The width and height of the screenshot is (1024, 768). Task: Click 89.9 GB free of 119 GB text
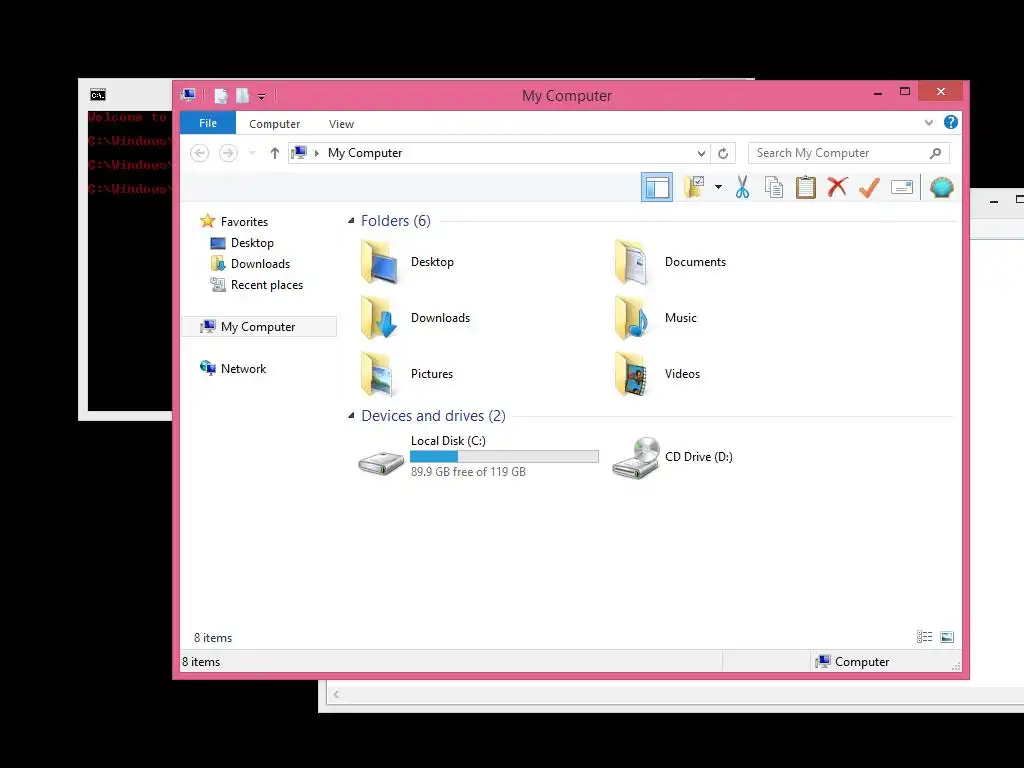tap(468, 472)
